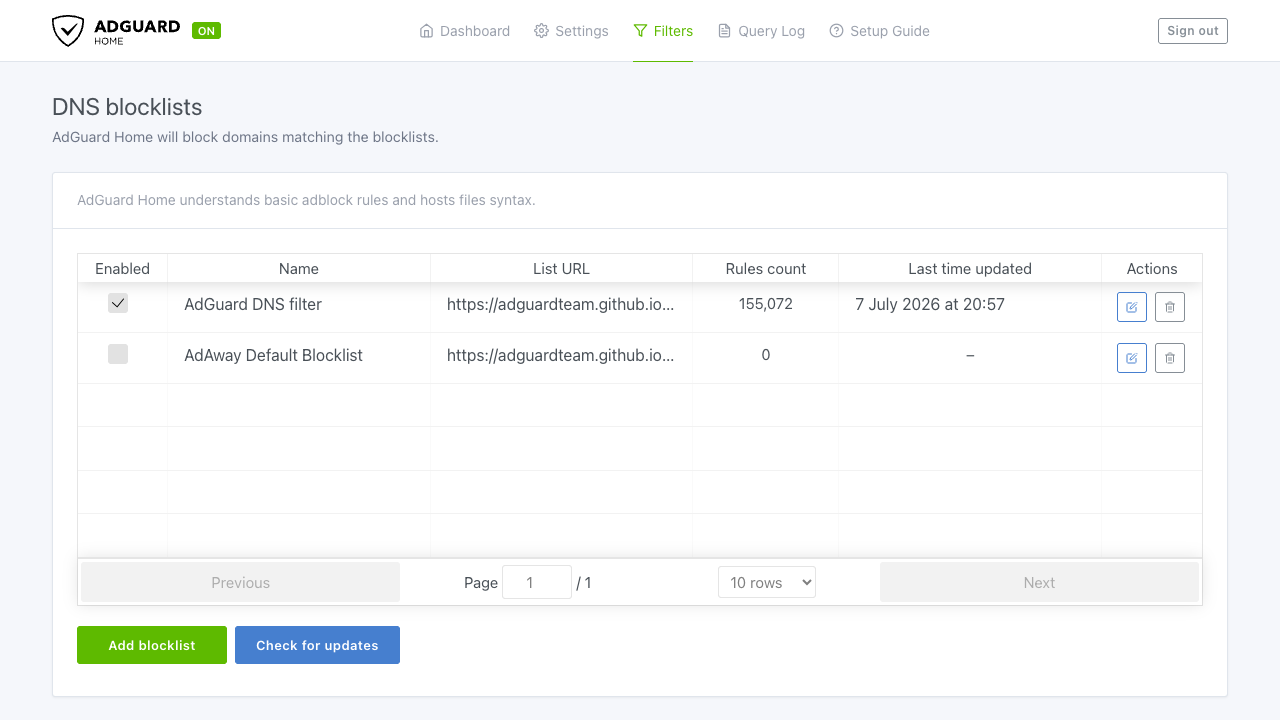Open the Dashboard tab
Image resolution: width=1280 pixels, height=720 pixels.
[x=465, y=31]
